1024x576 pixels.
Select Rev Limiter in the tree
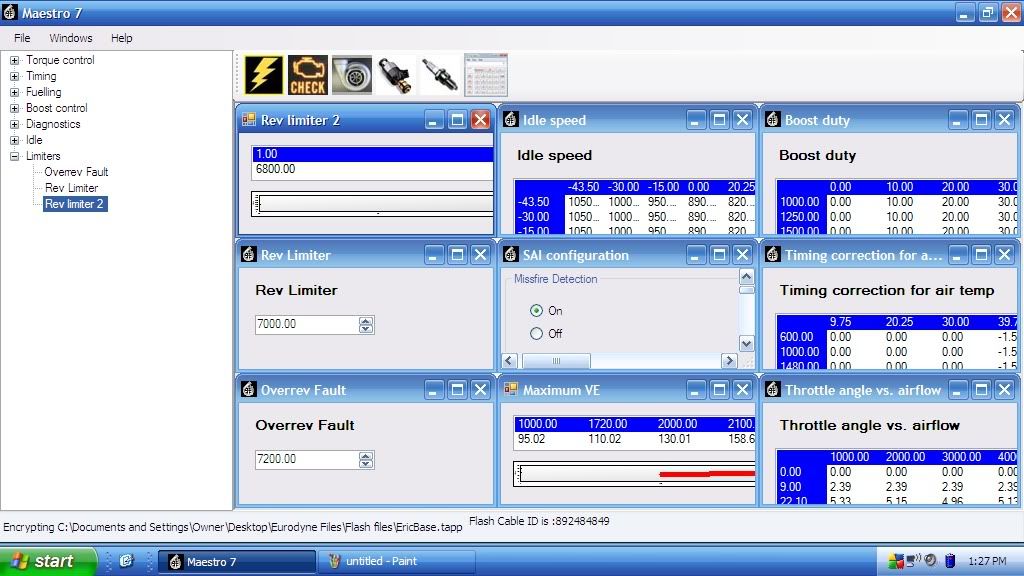point(71,188)
